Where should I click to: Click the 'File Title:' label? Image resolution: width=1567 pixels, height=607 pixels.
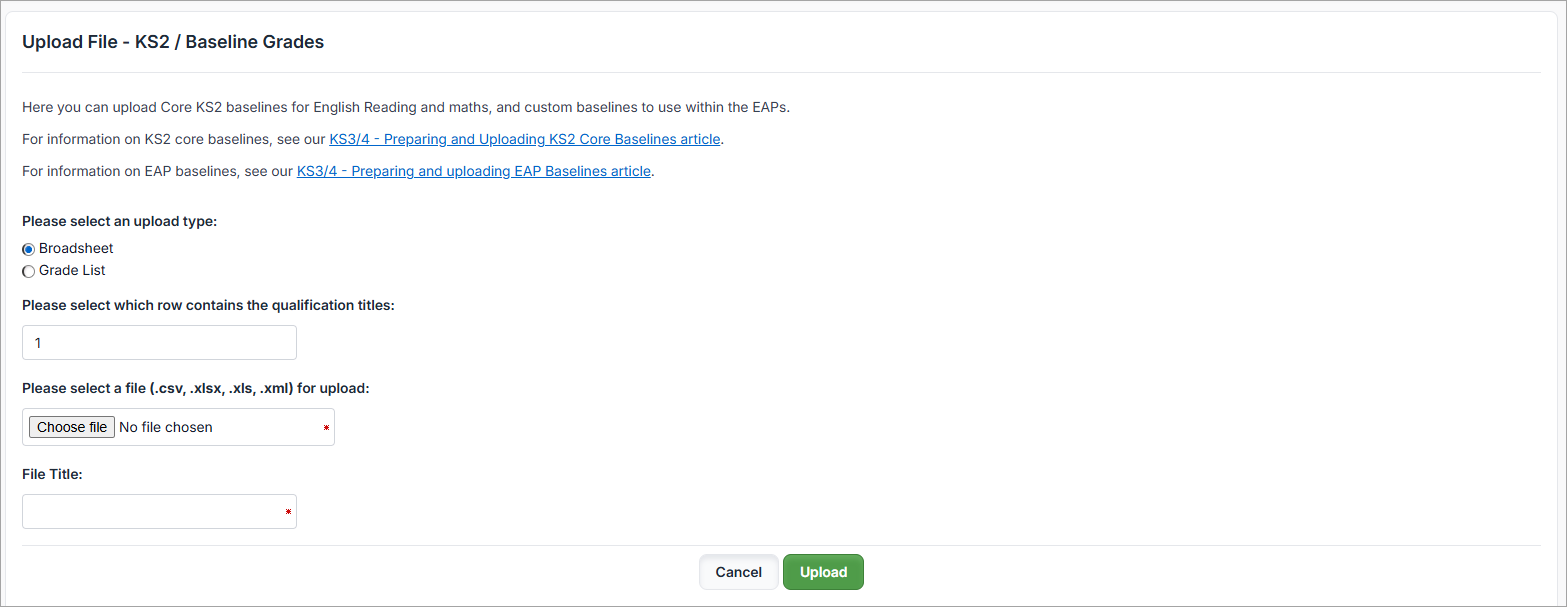point(52,474)
